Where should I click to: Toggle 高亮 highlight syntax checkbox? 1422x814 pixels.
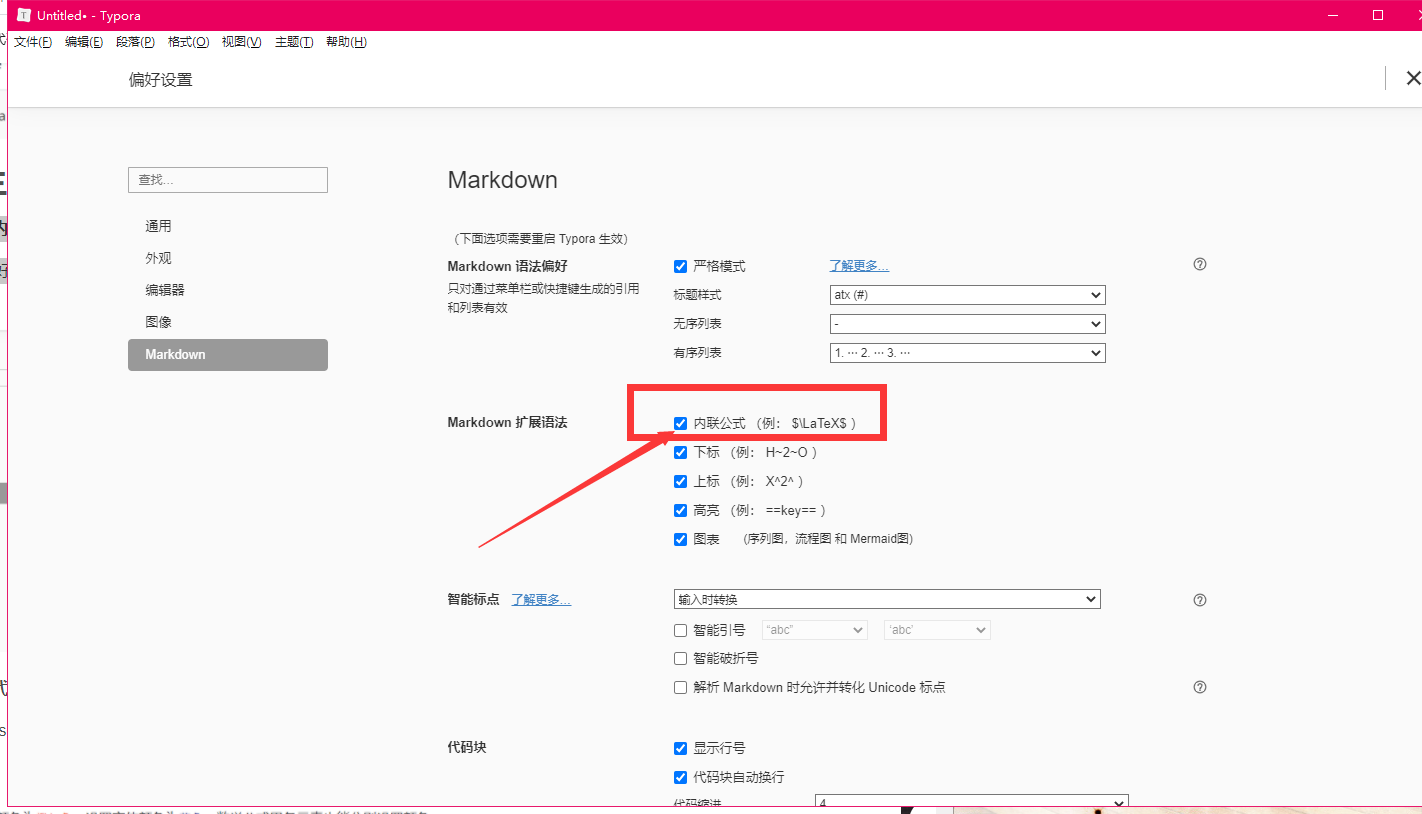(x=681, y=510)
